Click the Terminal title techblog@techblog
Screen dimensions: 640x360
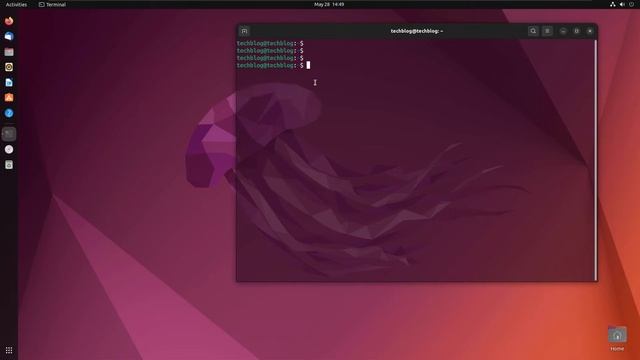coord(417,31)
